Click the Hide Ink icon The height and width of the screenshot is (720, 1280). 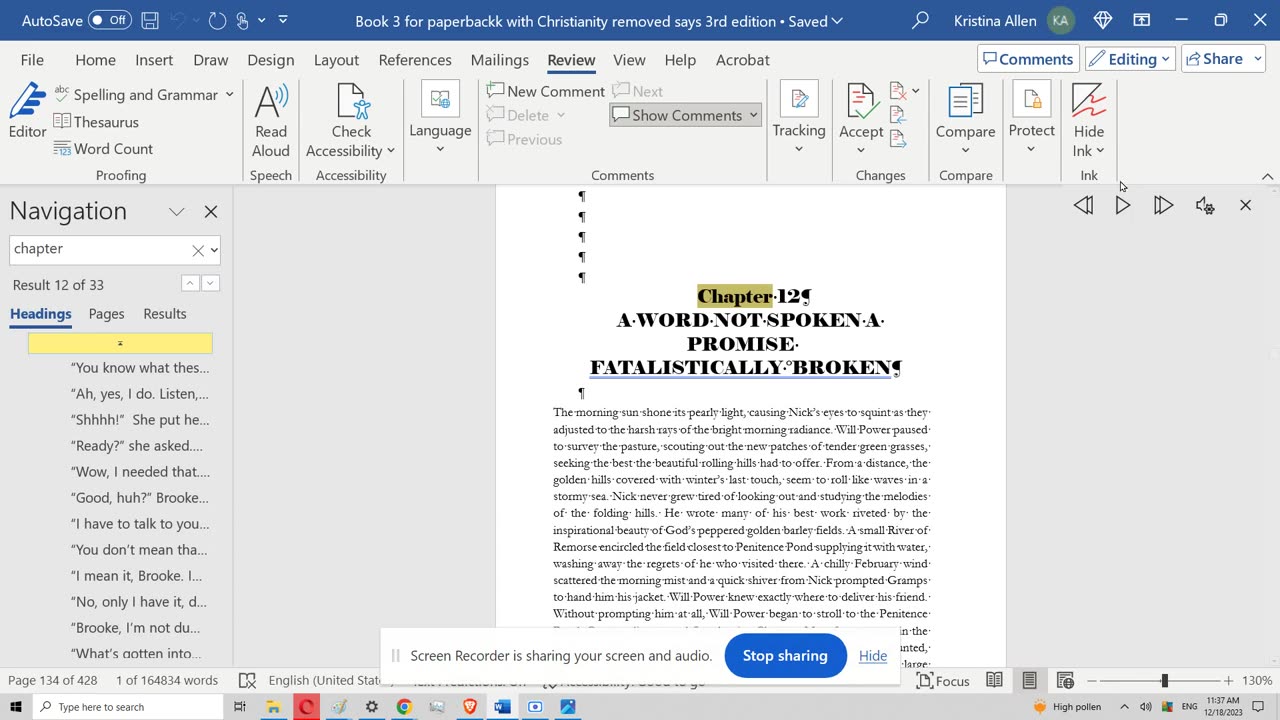pos(1089,102)
